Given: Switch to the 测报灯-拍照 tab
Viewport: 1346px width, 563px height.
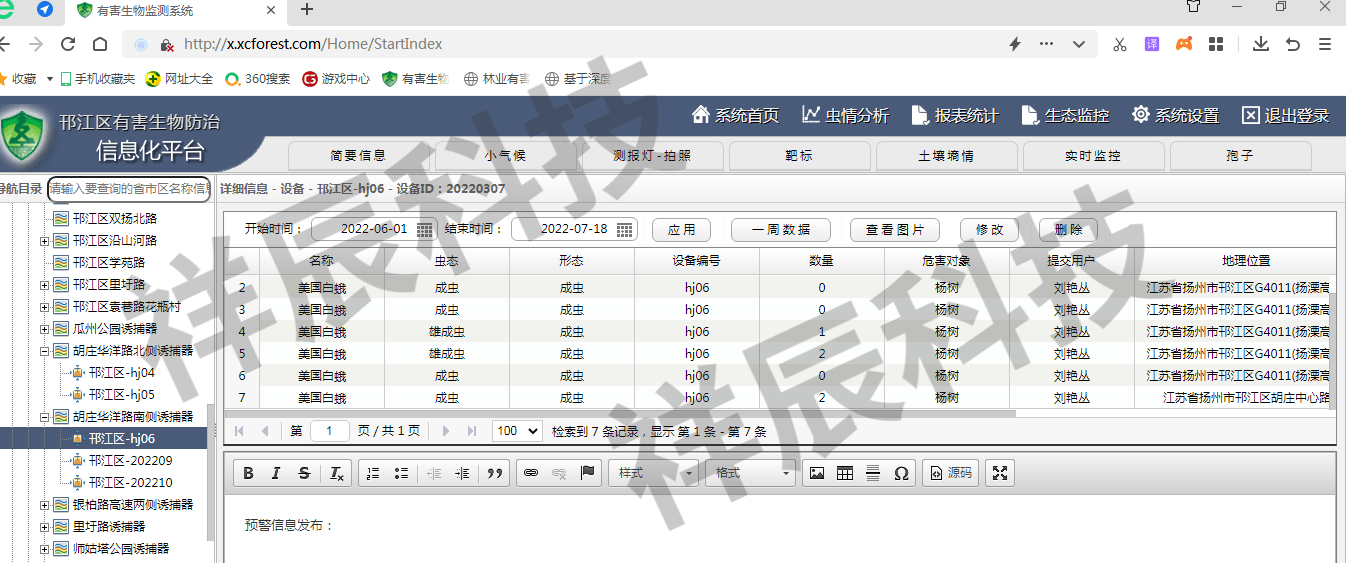Looking at the screenshot, I should (652, 156).
